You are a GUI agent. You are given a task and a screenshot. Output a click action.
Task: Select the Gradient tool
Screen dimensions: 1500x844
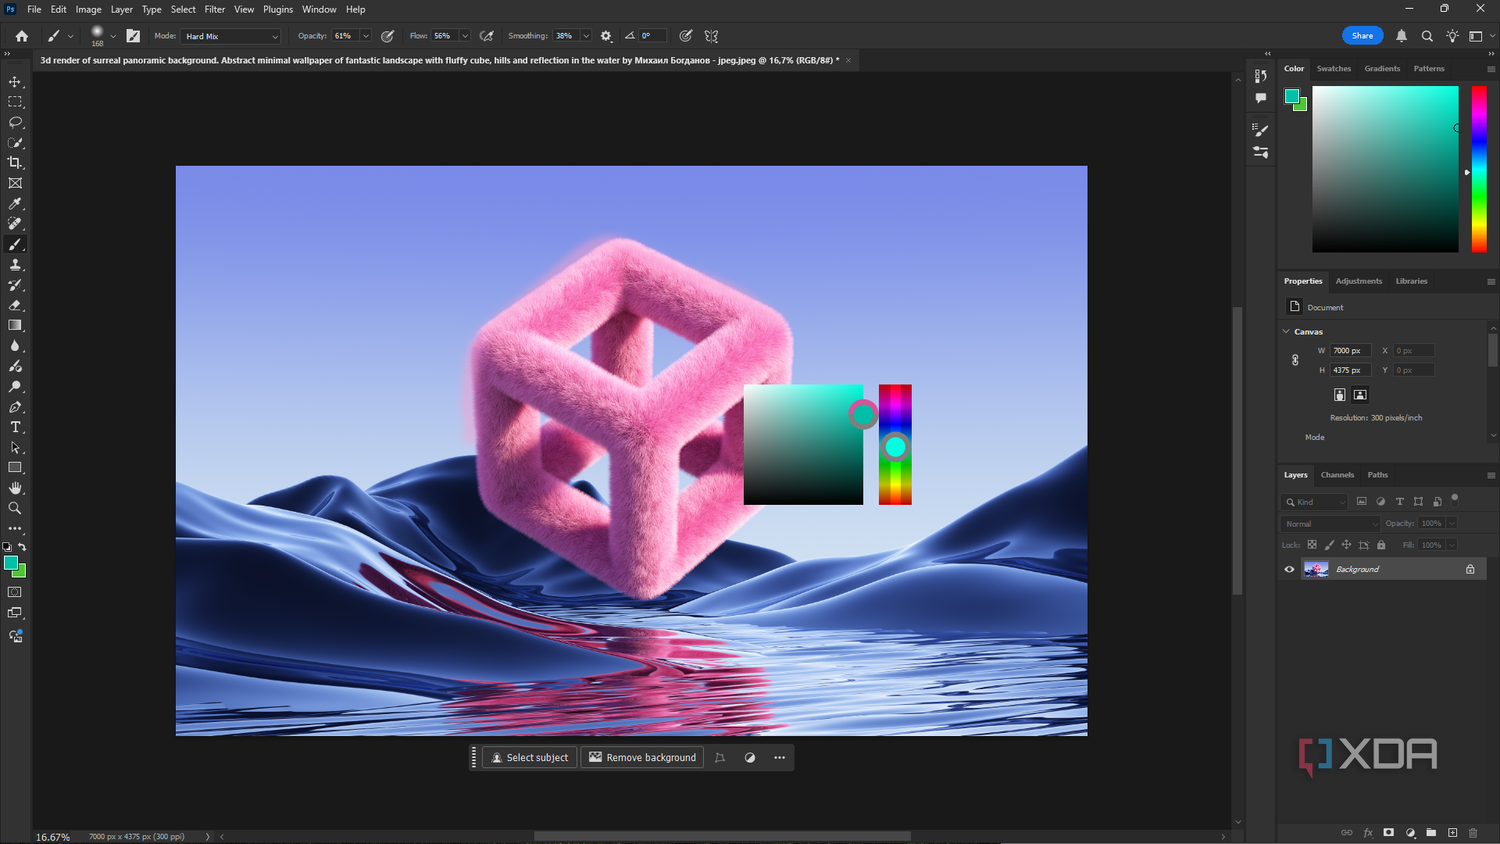tap(15, 326)
